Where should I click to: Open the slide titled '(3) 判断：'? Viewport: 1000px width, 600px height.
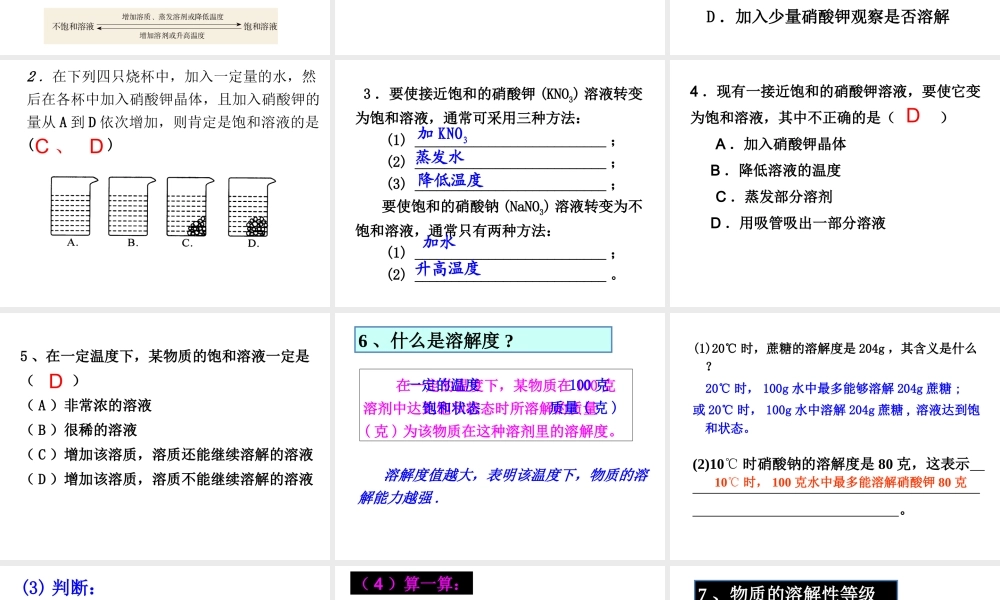click(x=59, y=587)
